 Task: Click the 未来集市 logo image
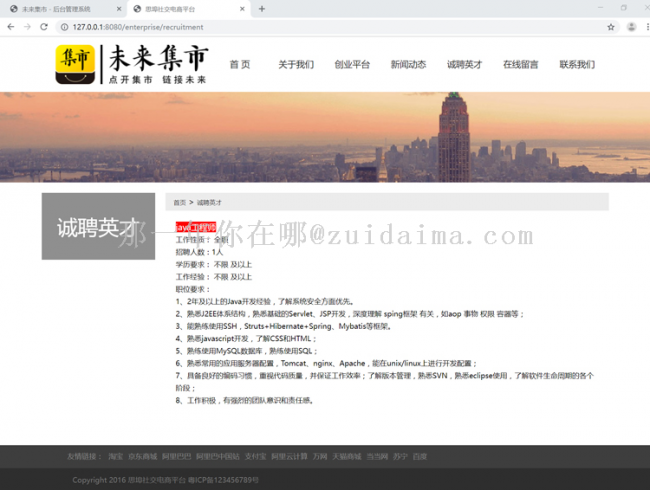point(76,64)
